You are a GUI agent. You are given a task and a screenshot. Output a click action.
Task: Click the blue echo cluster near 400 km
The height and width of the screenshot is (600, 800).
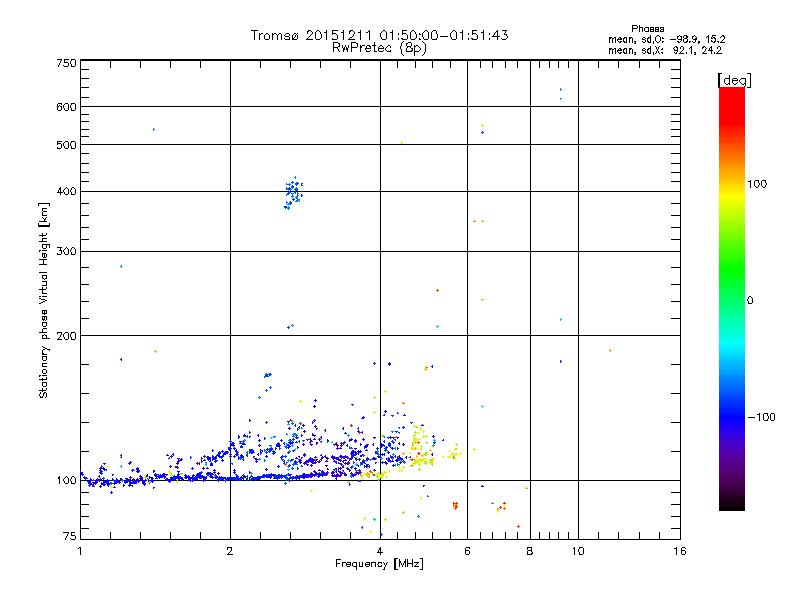293,193
